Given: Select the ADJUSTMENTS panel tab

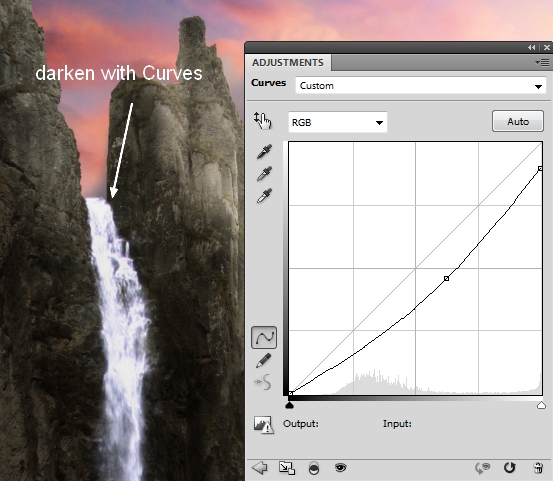Looking at the screenshot, I should tap(288, 63).
